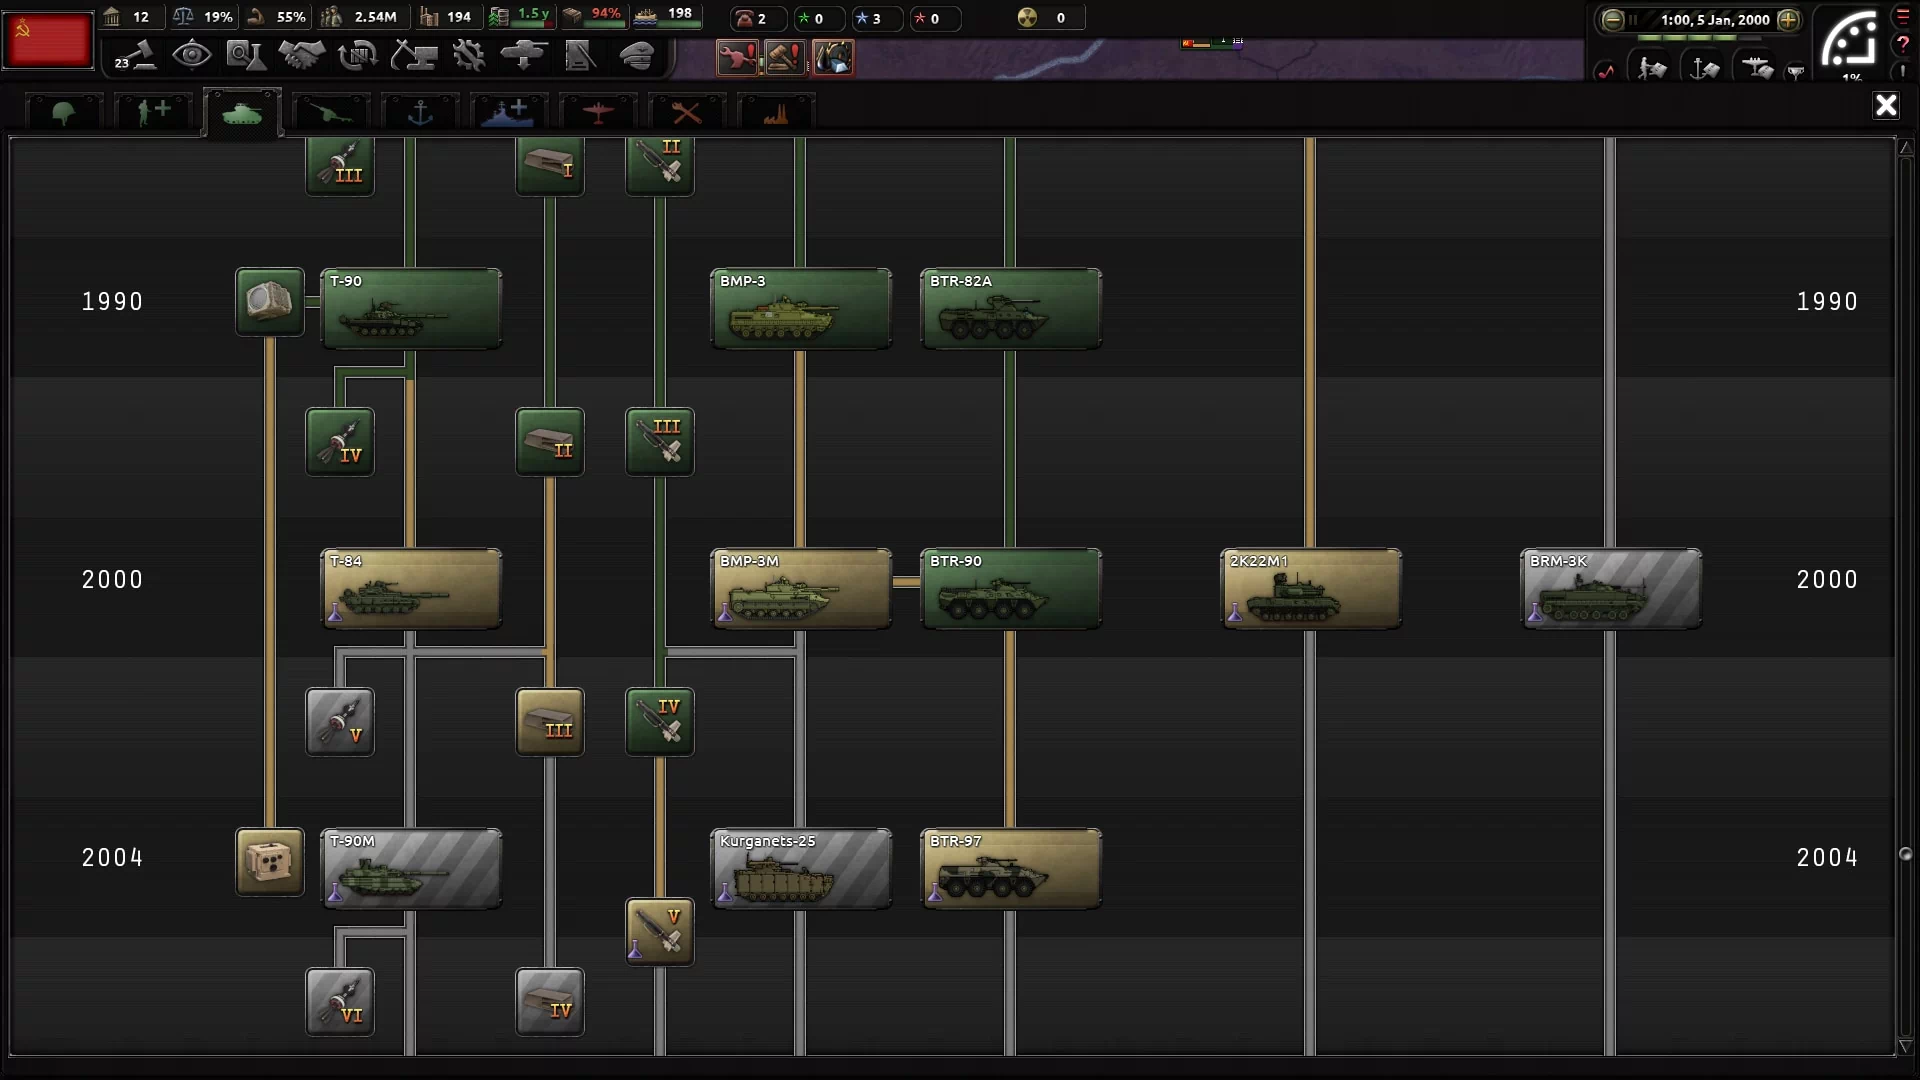Open the Intelligence eye menu
The image size is (1920, 1080).
click(191, 55)
